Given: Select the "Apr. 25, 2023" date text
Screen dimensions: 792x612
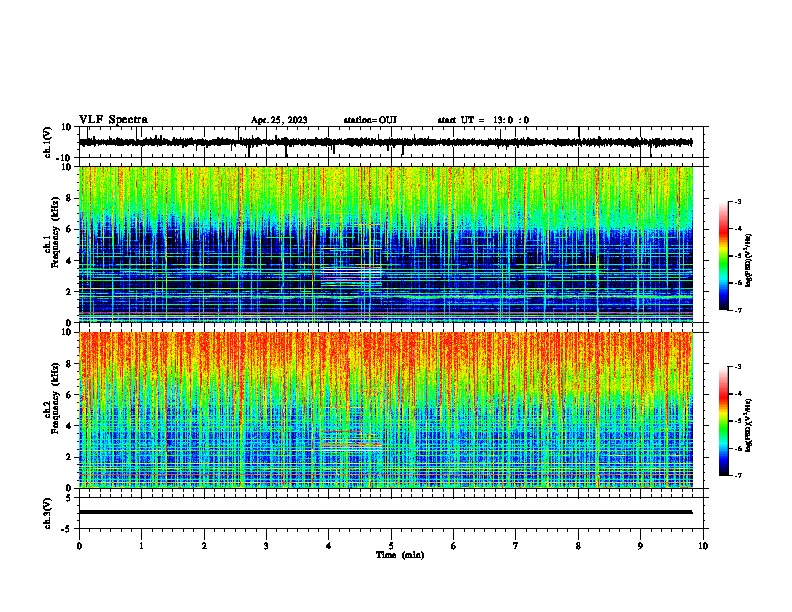Looking at the screenshot, I should 279,120.
